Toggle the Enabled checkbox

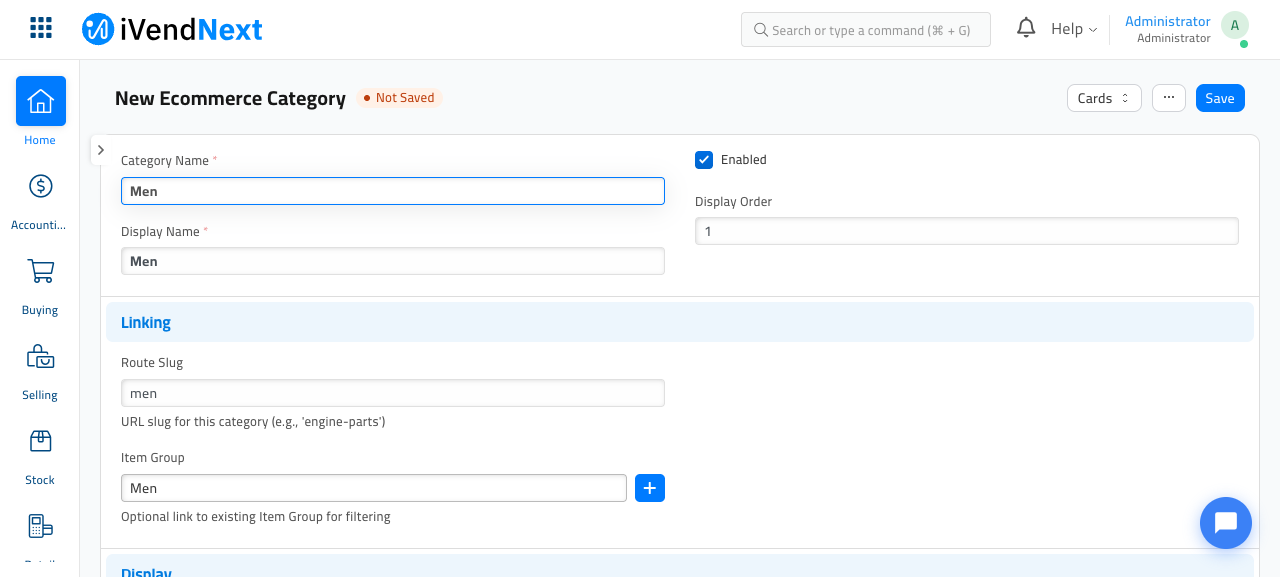pyautogui.click(x=704, y=160)
